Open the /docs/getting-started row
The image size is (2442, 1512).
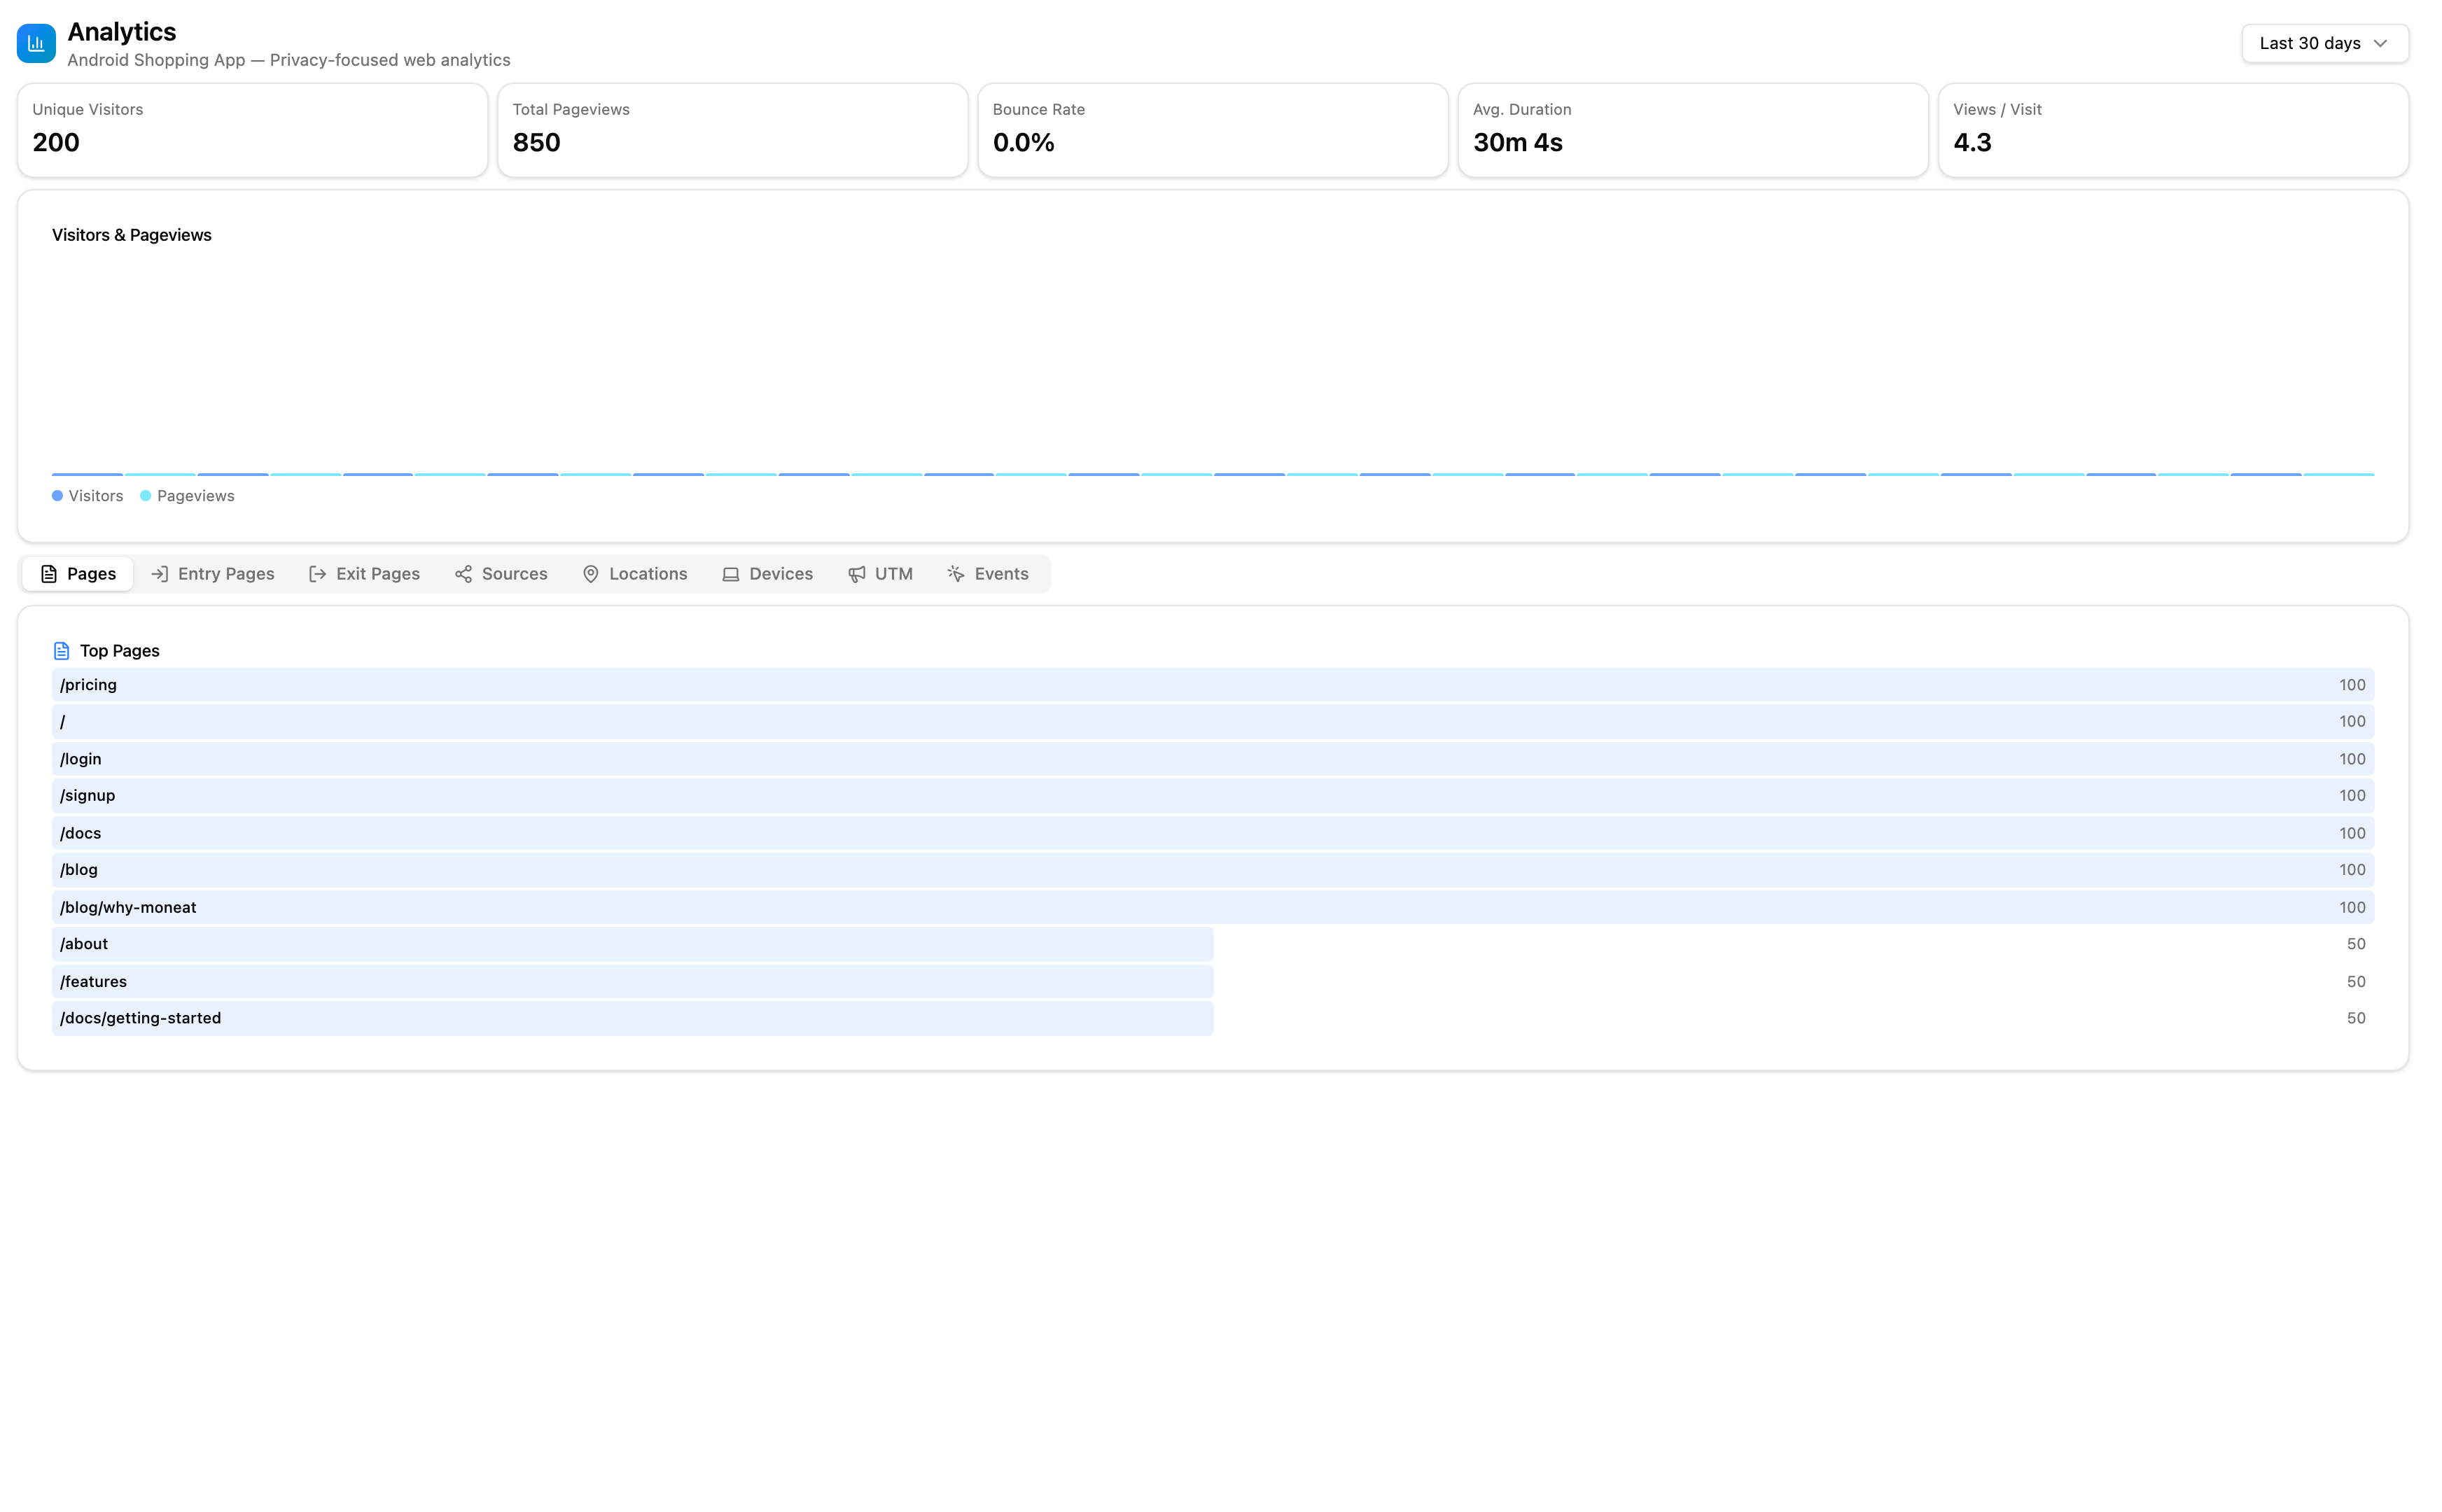1213,1018
